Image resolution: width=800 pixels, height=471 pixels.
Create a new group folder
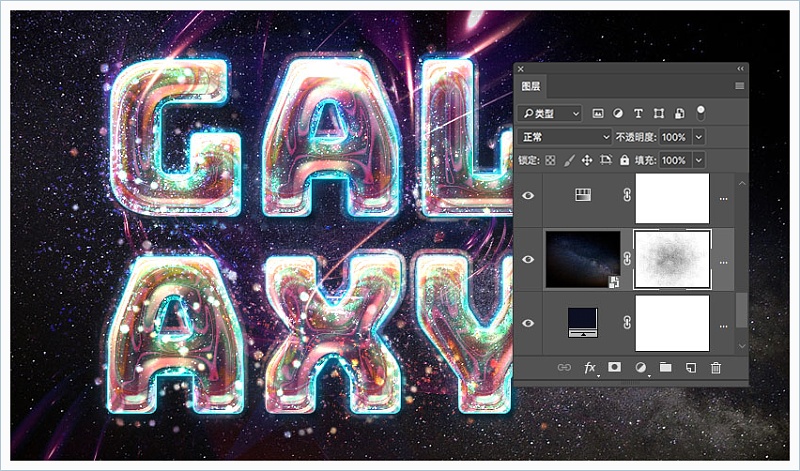(665, 368)
